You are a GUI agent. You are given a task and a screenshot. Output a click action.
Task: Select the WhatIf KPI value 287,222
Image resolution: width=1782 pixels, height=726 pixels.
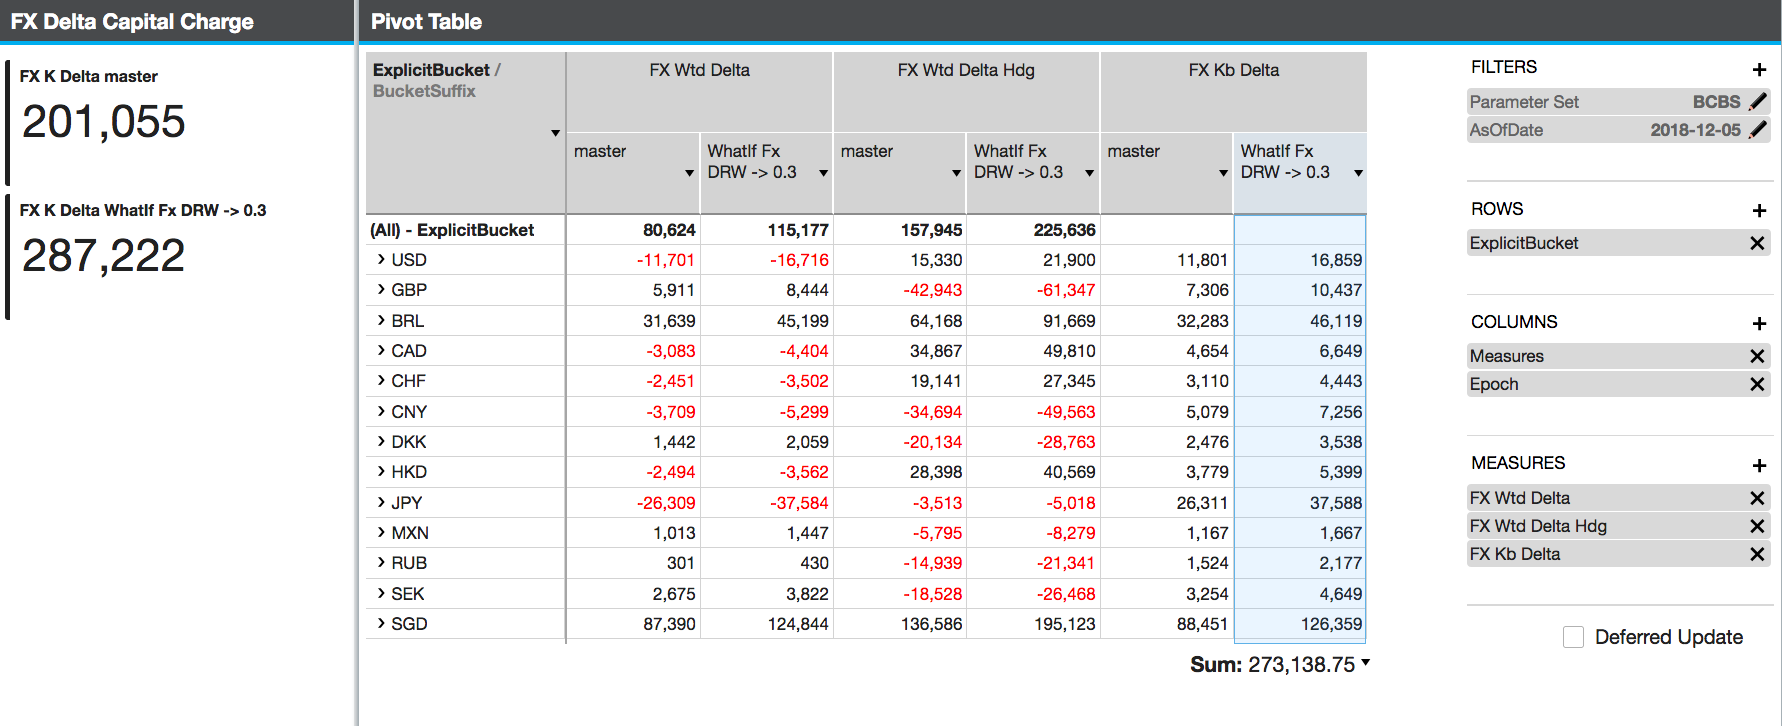[x=104, y=256]
